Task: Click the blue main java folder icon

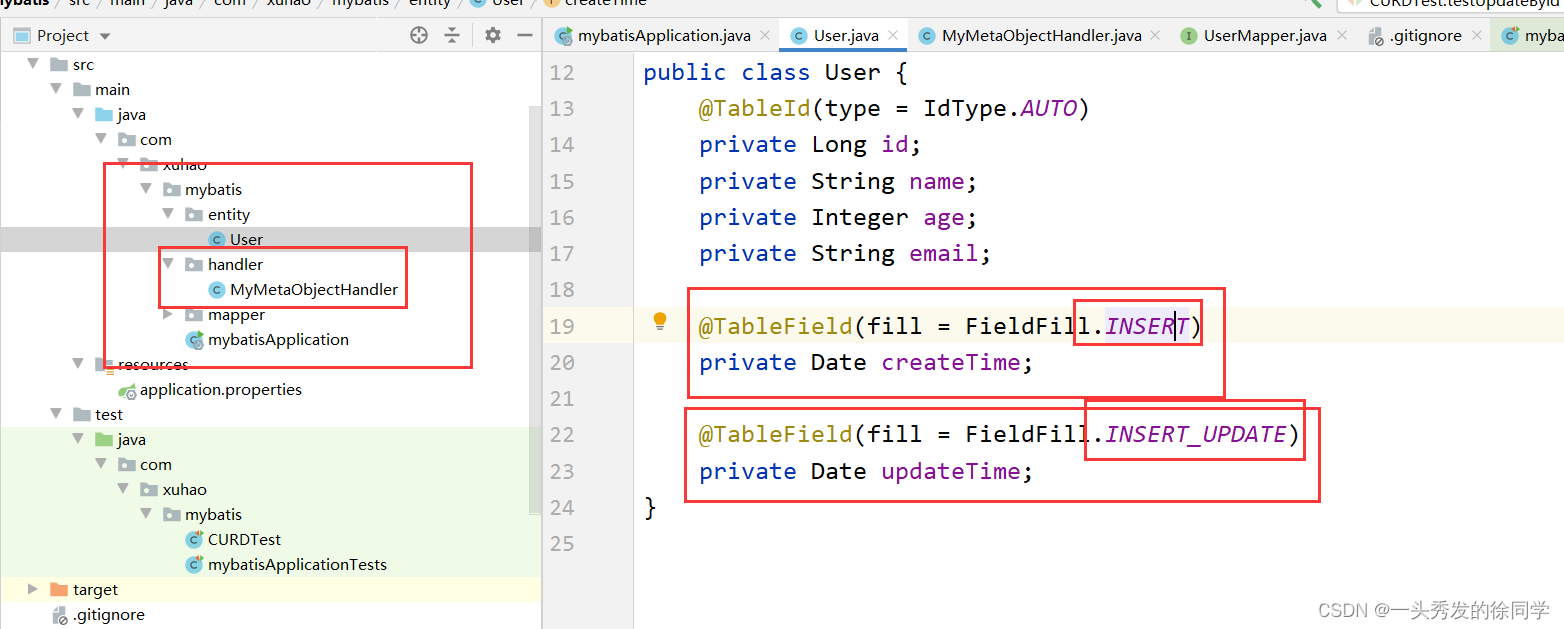Action: 104,114
